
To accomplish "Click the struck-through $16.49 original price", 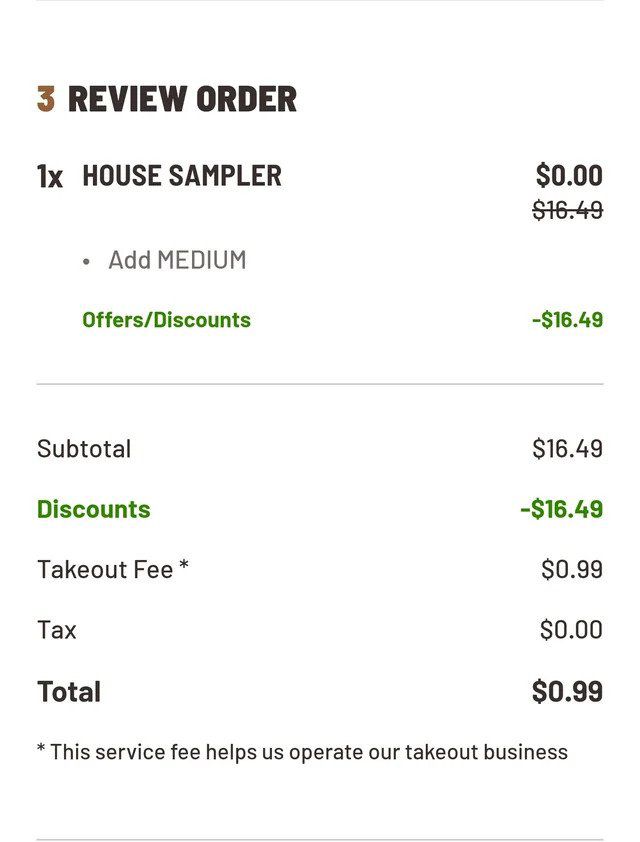I will coord(568,209).
